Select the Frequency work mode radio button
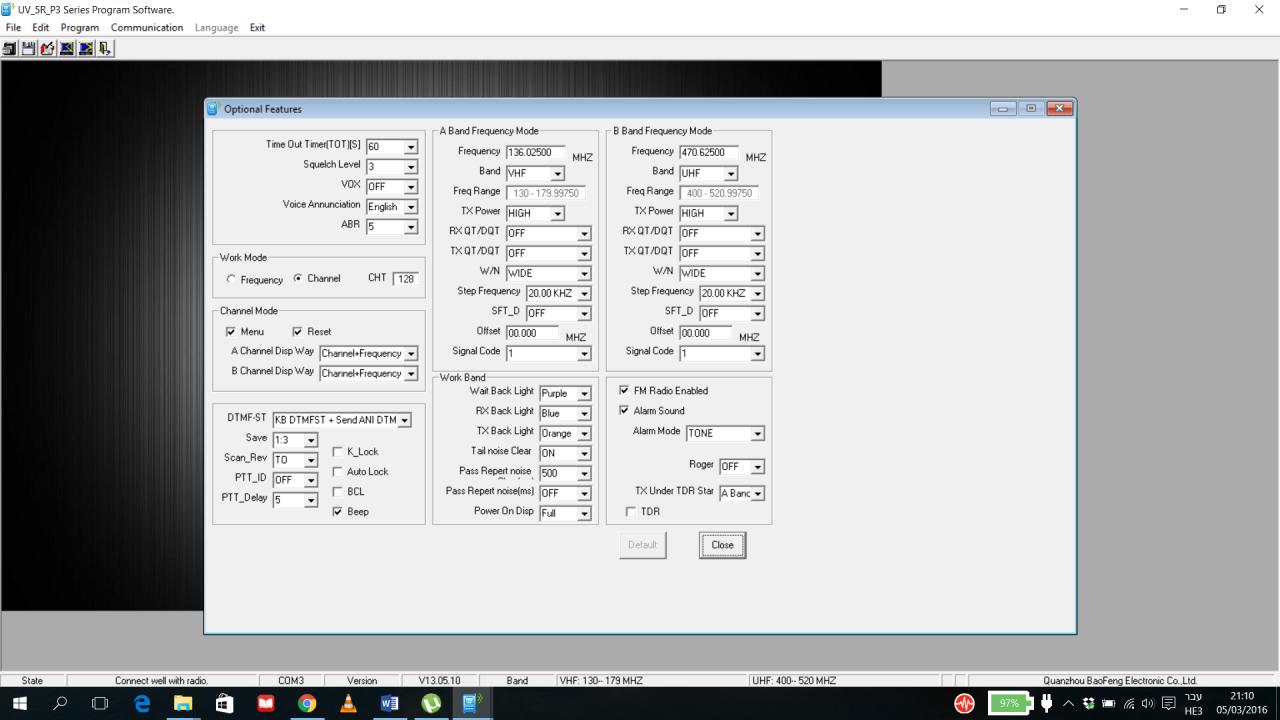This screenshot has height=720, width=1280. (x=232, y=280)
